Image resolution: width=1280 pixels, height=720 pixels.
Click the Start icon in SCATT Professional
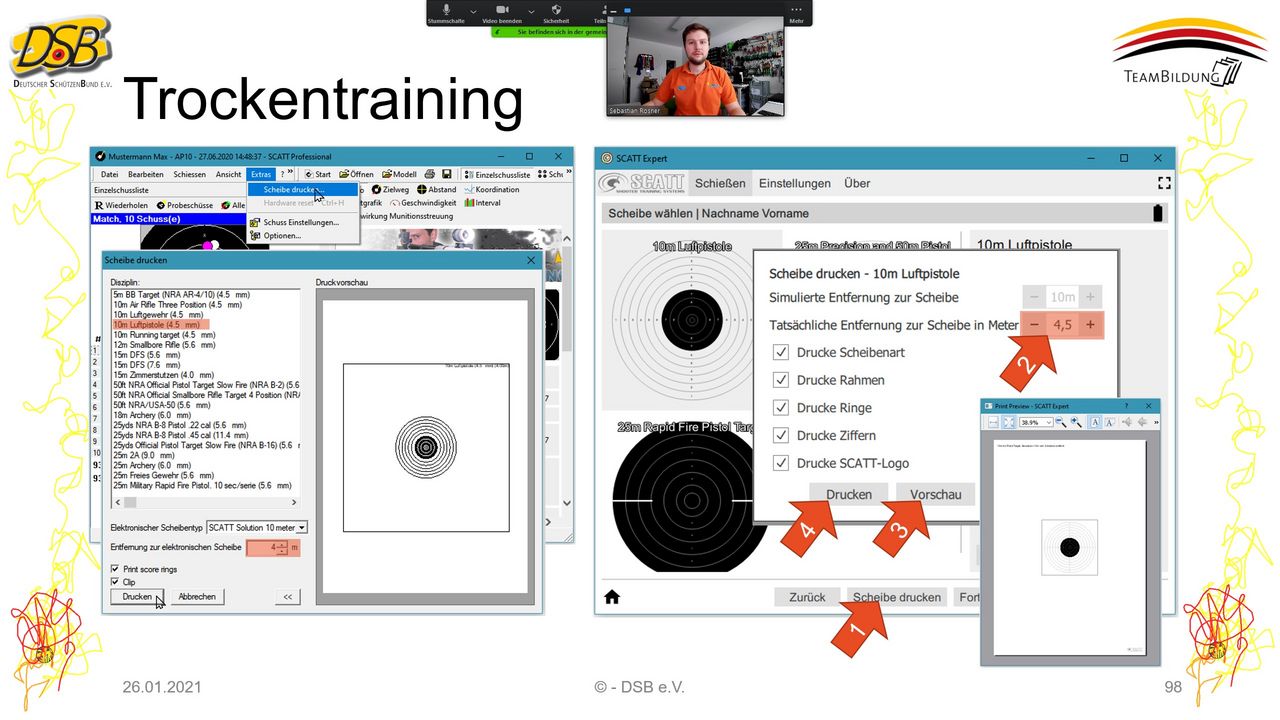pyautogui.click(x=309, y=174)
